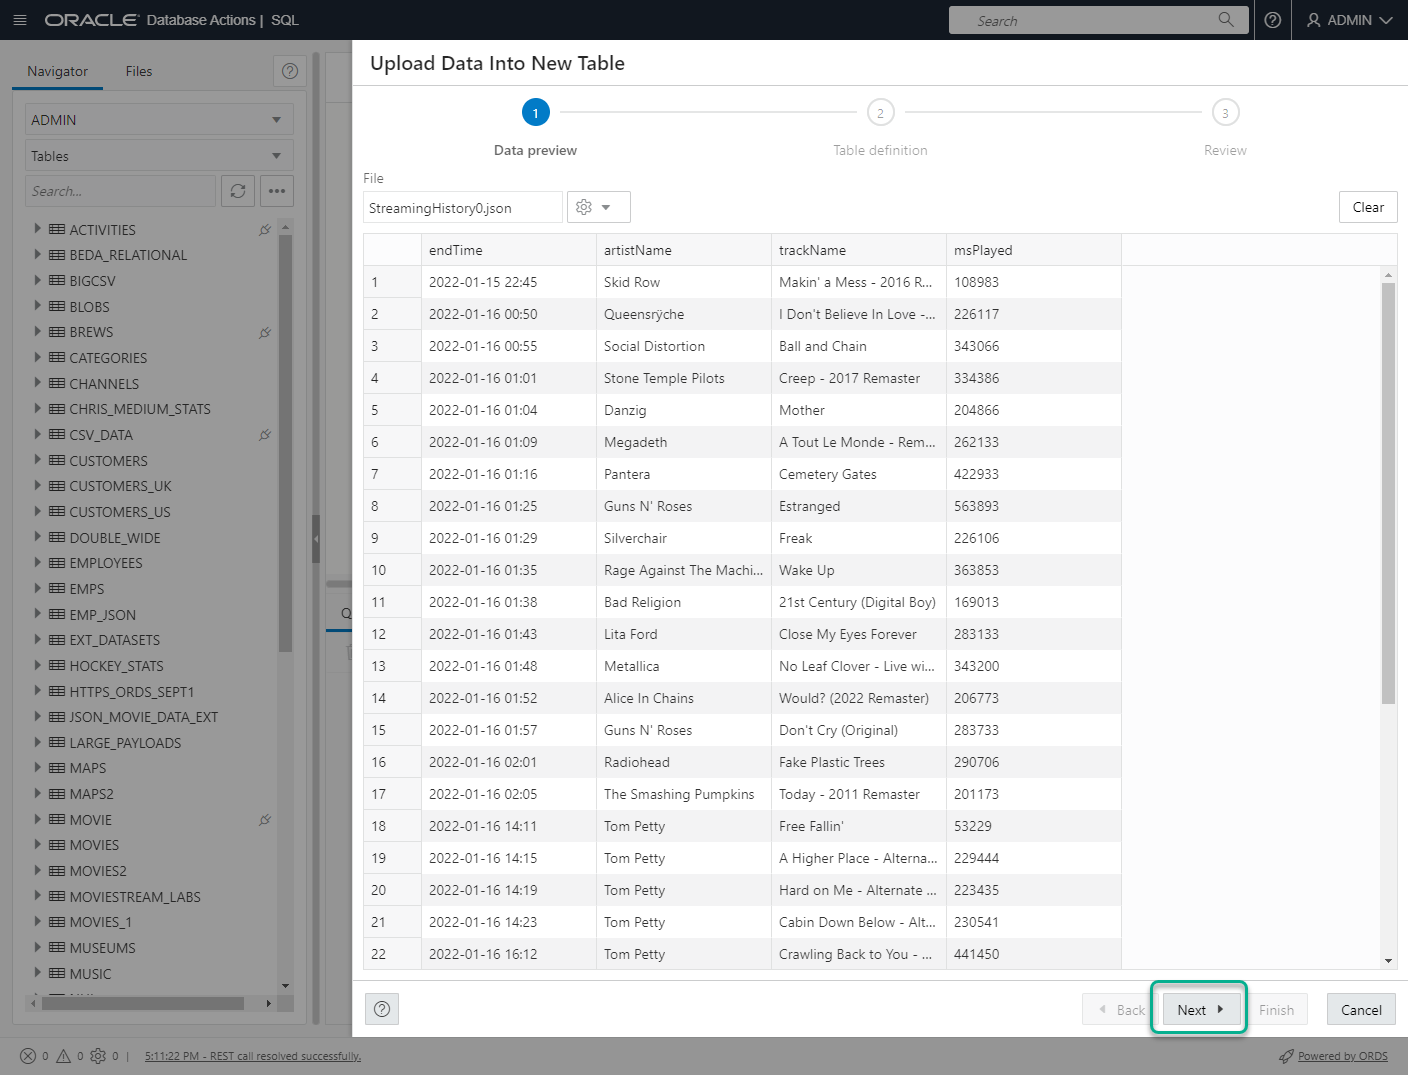Select the MOVIESTREAM_LABS table
This screenshot has height=1075, width=1408.
click(135, 896)
